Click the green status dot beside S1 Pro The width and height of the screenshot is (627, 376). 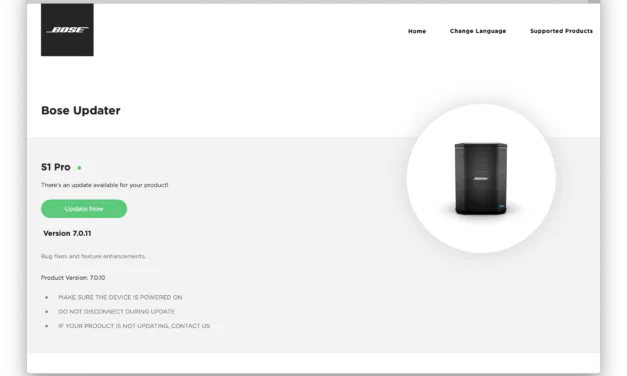79,168
